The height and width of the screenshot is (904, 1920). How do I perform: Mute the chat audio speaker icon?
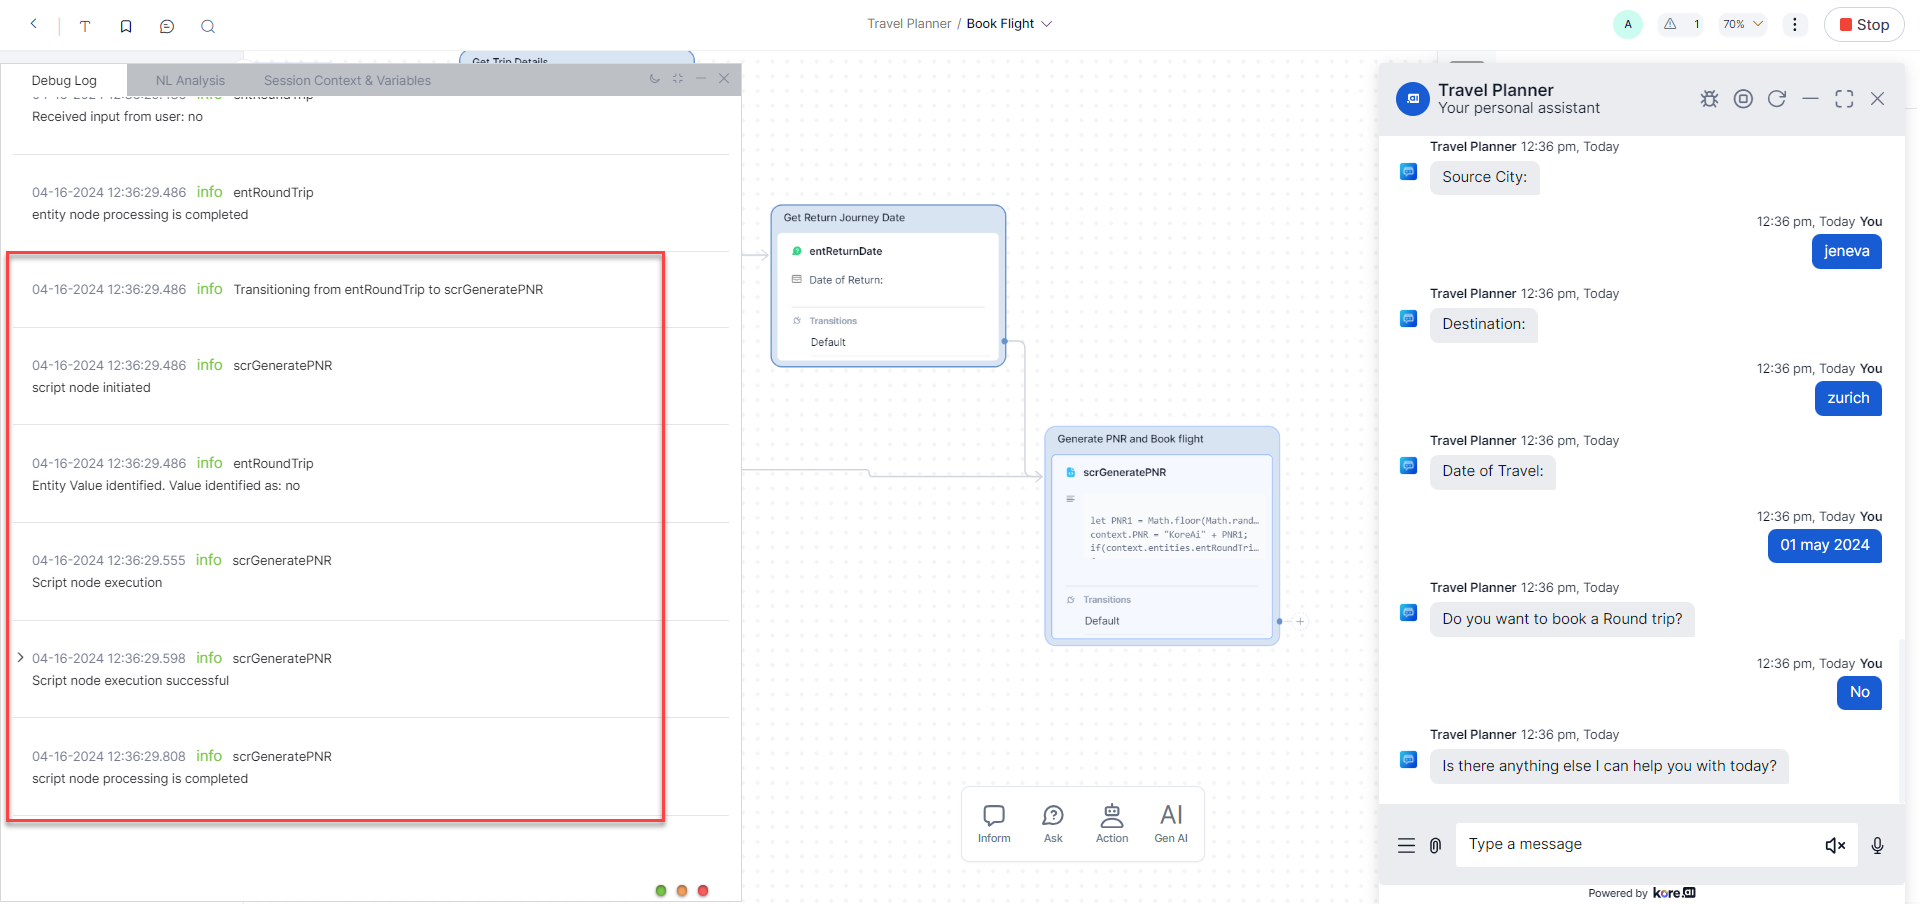point(1836,845)
